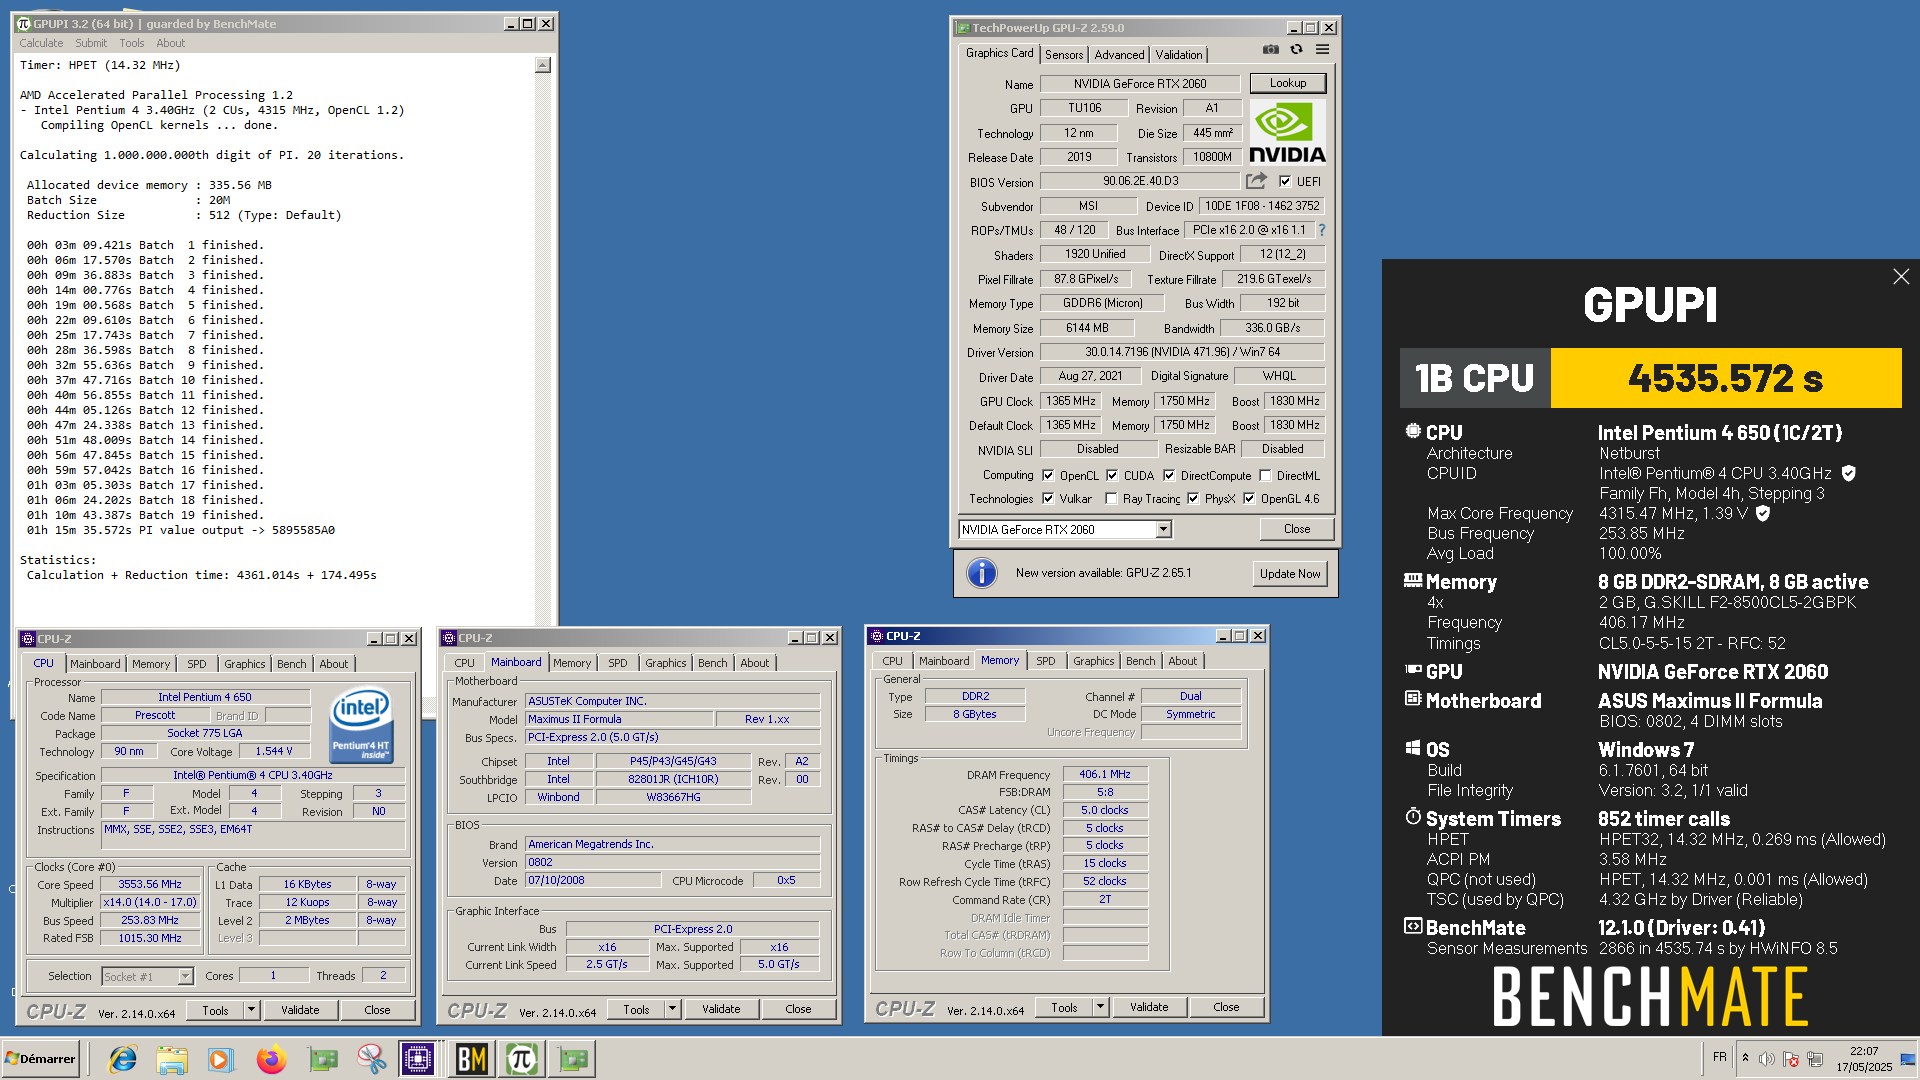Click the blue info icon in update banner
Image resolution: width=1920 pixels, height=1080 pixels.
click(982, 573)
